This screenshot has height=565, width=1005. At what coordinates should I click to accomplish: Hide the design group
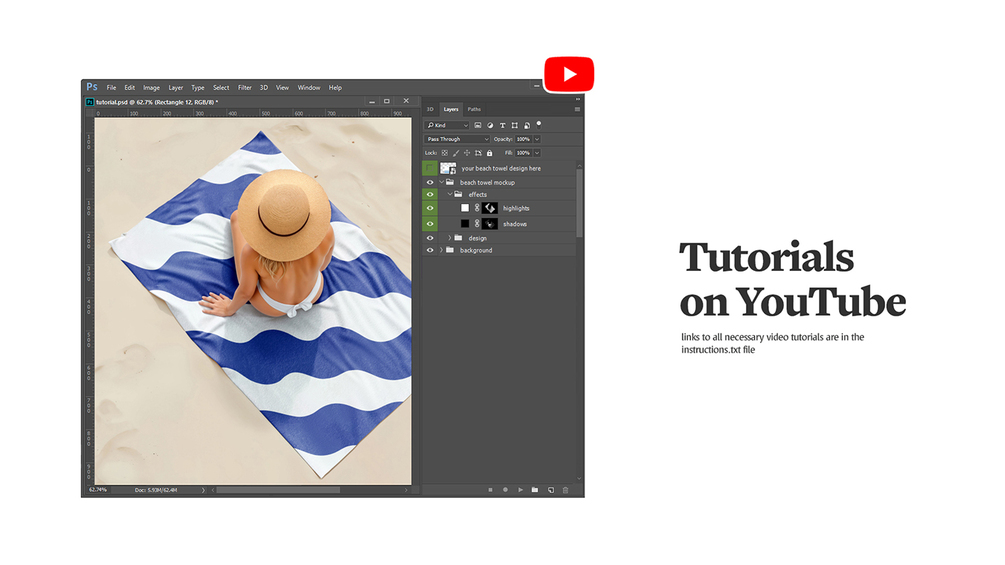pyautogui.click(x=430, y=238)
